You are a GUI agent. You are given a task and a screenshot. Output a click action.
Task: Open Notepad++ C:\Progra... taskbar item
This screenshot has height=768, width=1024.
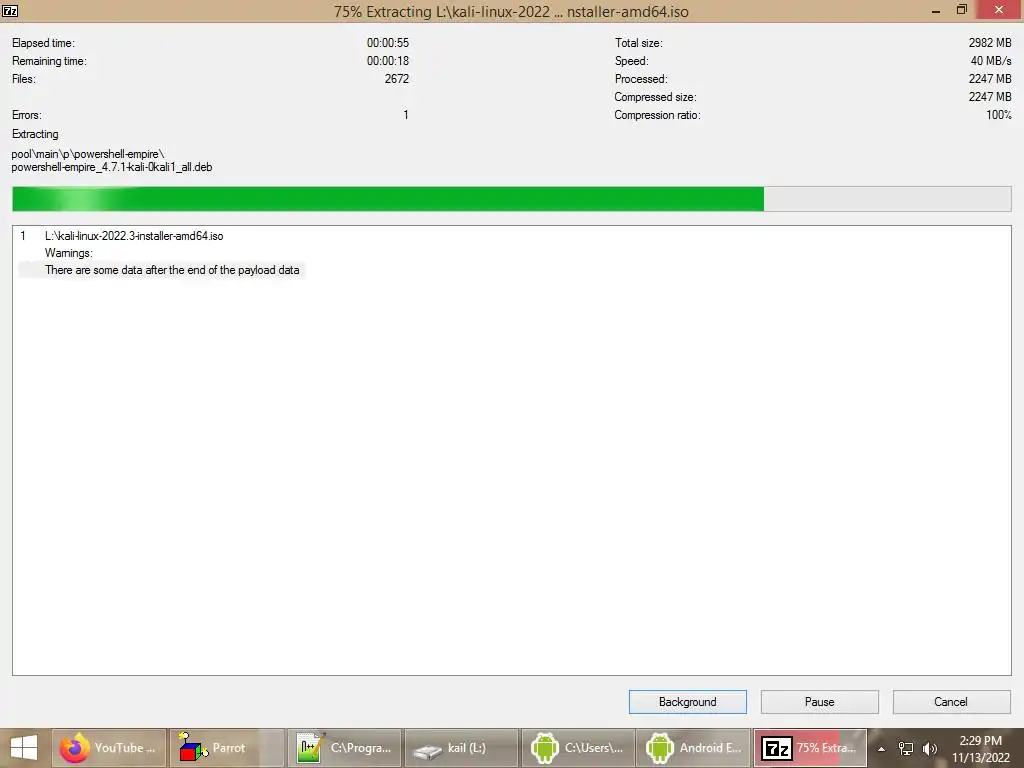tap(344, 748)
